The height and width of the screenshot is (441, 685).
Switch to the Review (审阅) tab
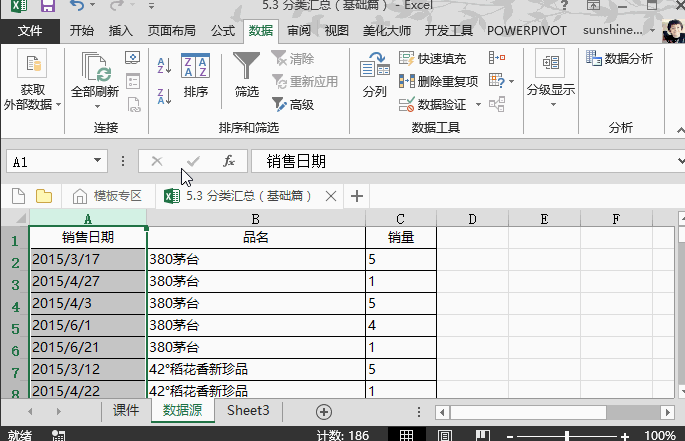[298, 31]
